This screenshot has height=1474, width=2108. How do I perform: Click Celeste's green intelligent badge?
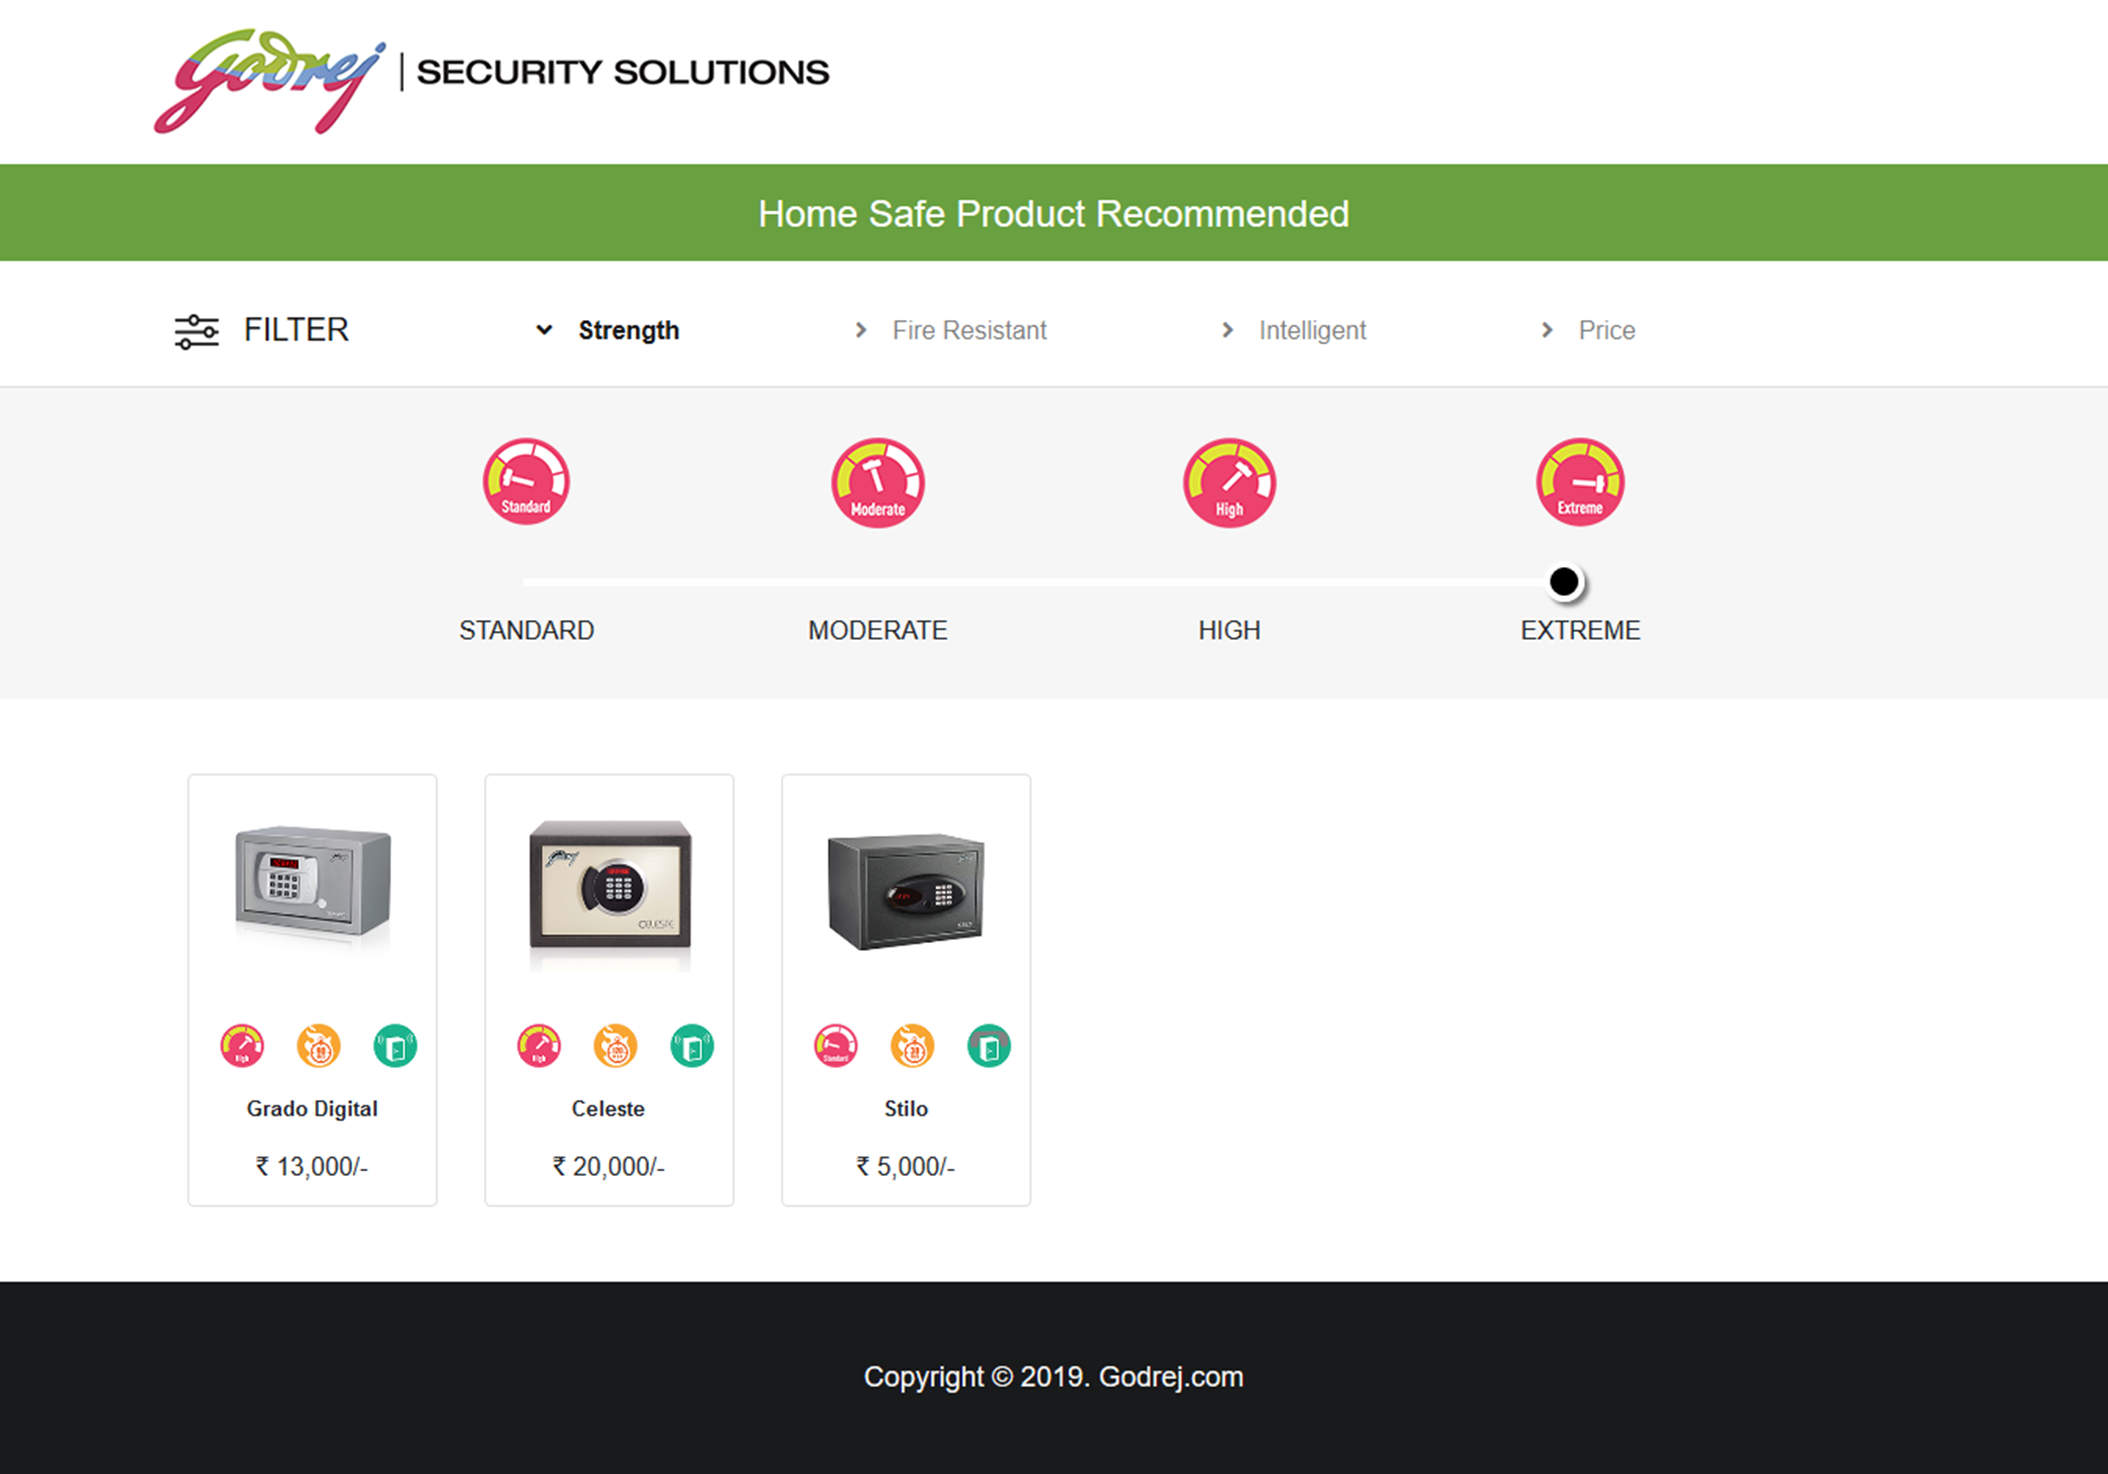[692, 1046]
